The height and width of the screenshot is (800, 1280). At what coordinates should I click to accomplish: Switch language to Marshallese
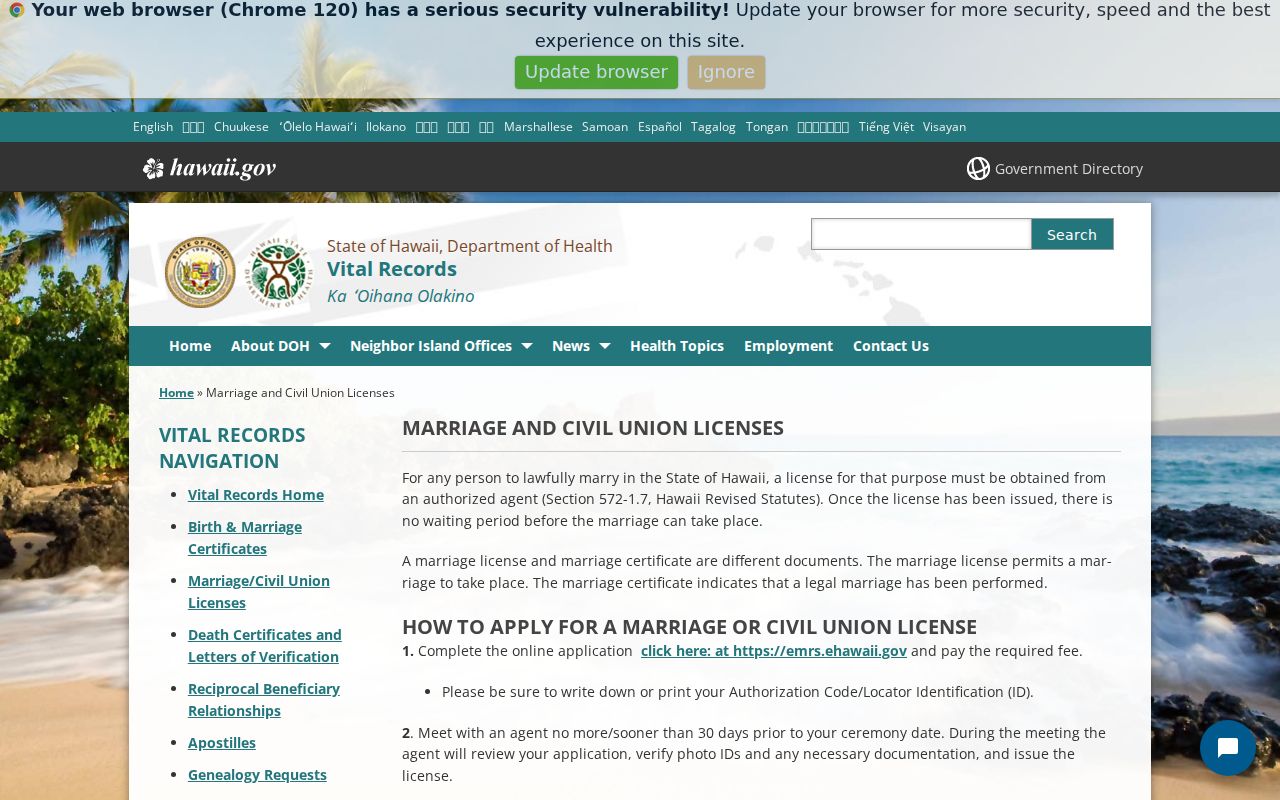538,127
